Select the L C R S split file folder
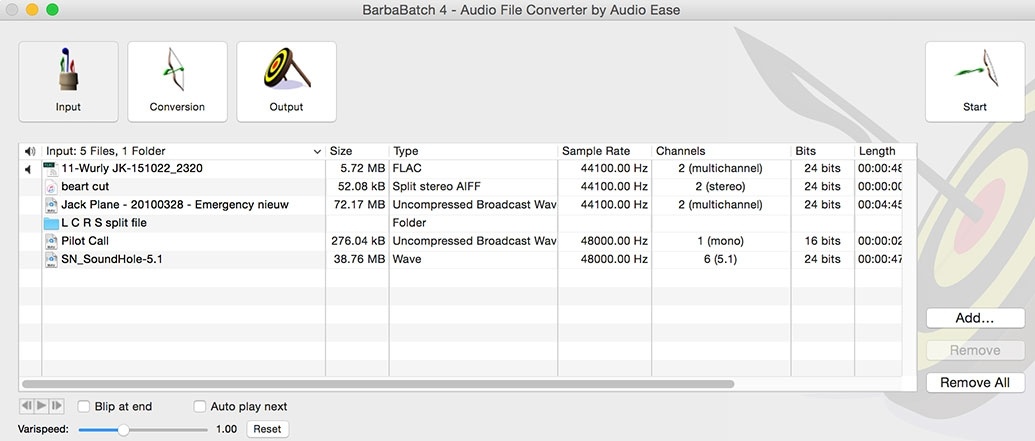The height and width of the screenshot is (441, 1035). pos(103,223)
